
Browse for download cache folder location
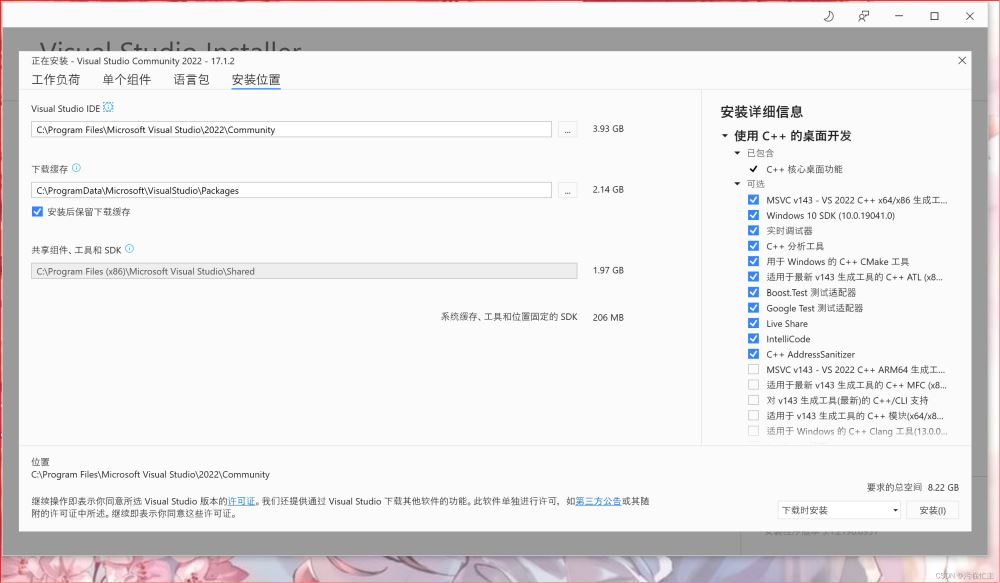pyautogui.click(x=567, y=190)
